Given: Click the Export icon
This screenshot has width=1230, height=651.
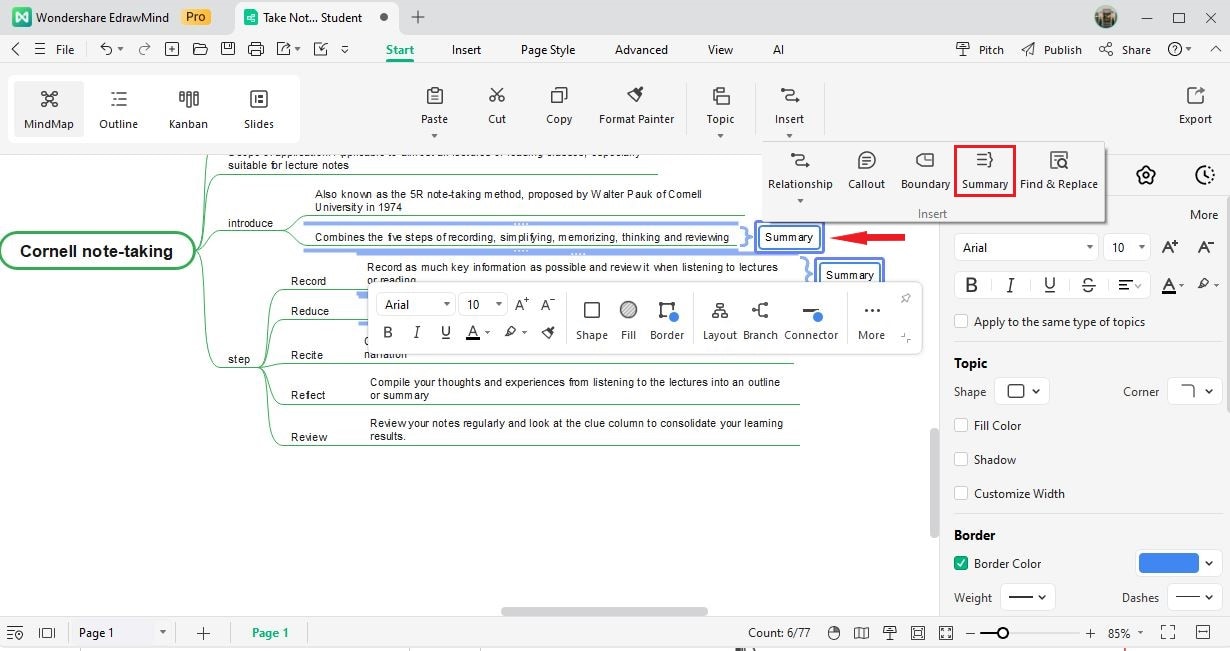Looking at the screenshot, I should pos(1195,106).
